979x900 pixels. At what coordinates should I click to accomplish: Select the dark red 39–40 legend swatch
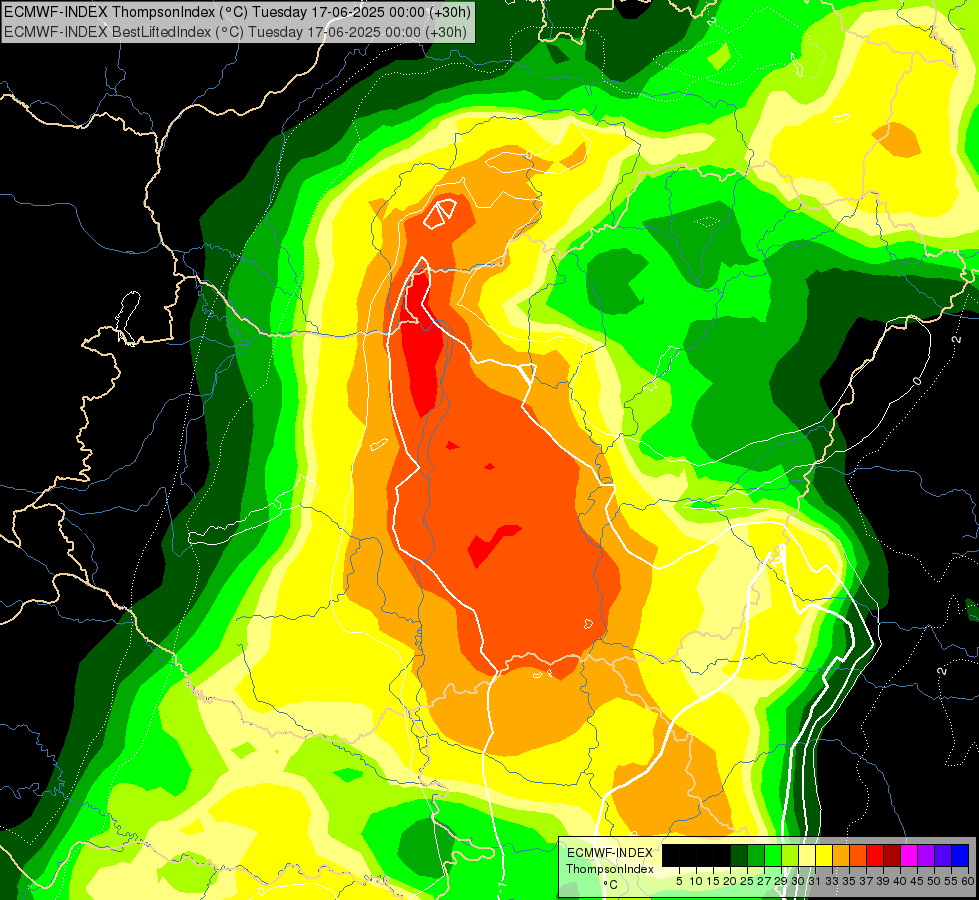[892, 855]
